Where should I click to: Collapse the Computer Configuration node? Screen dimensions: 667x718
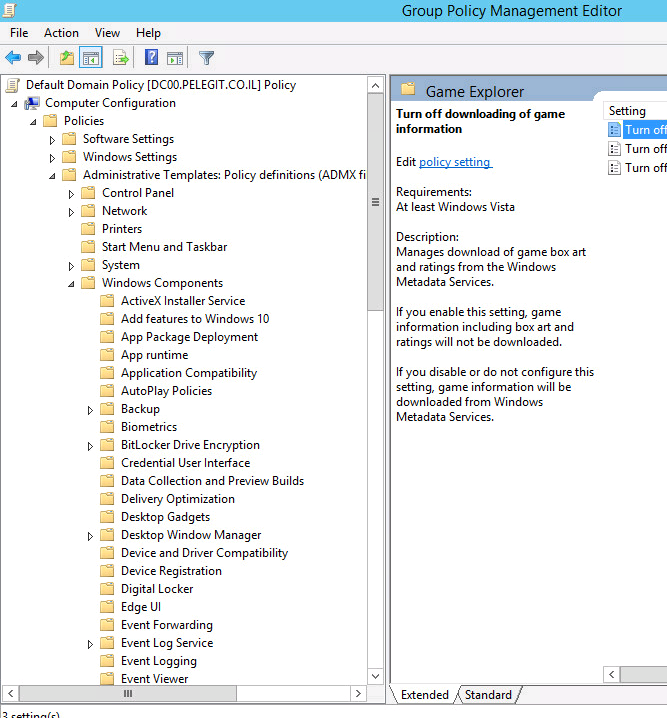(14, 104)
